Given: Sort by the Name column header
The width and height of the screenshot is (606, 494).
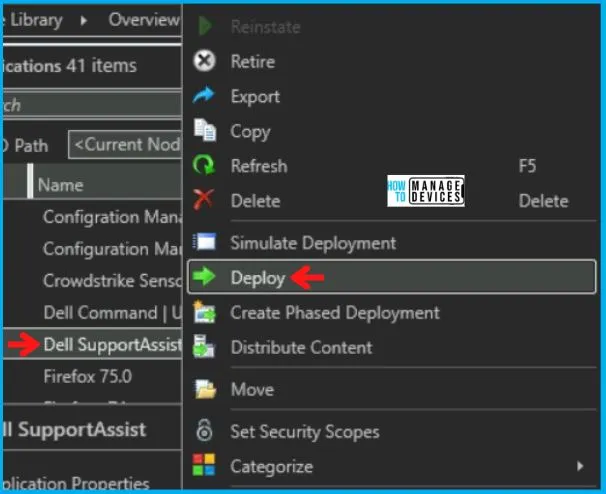Looking at the screenshot, I should click(x=107, y=184).
